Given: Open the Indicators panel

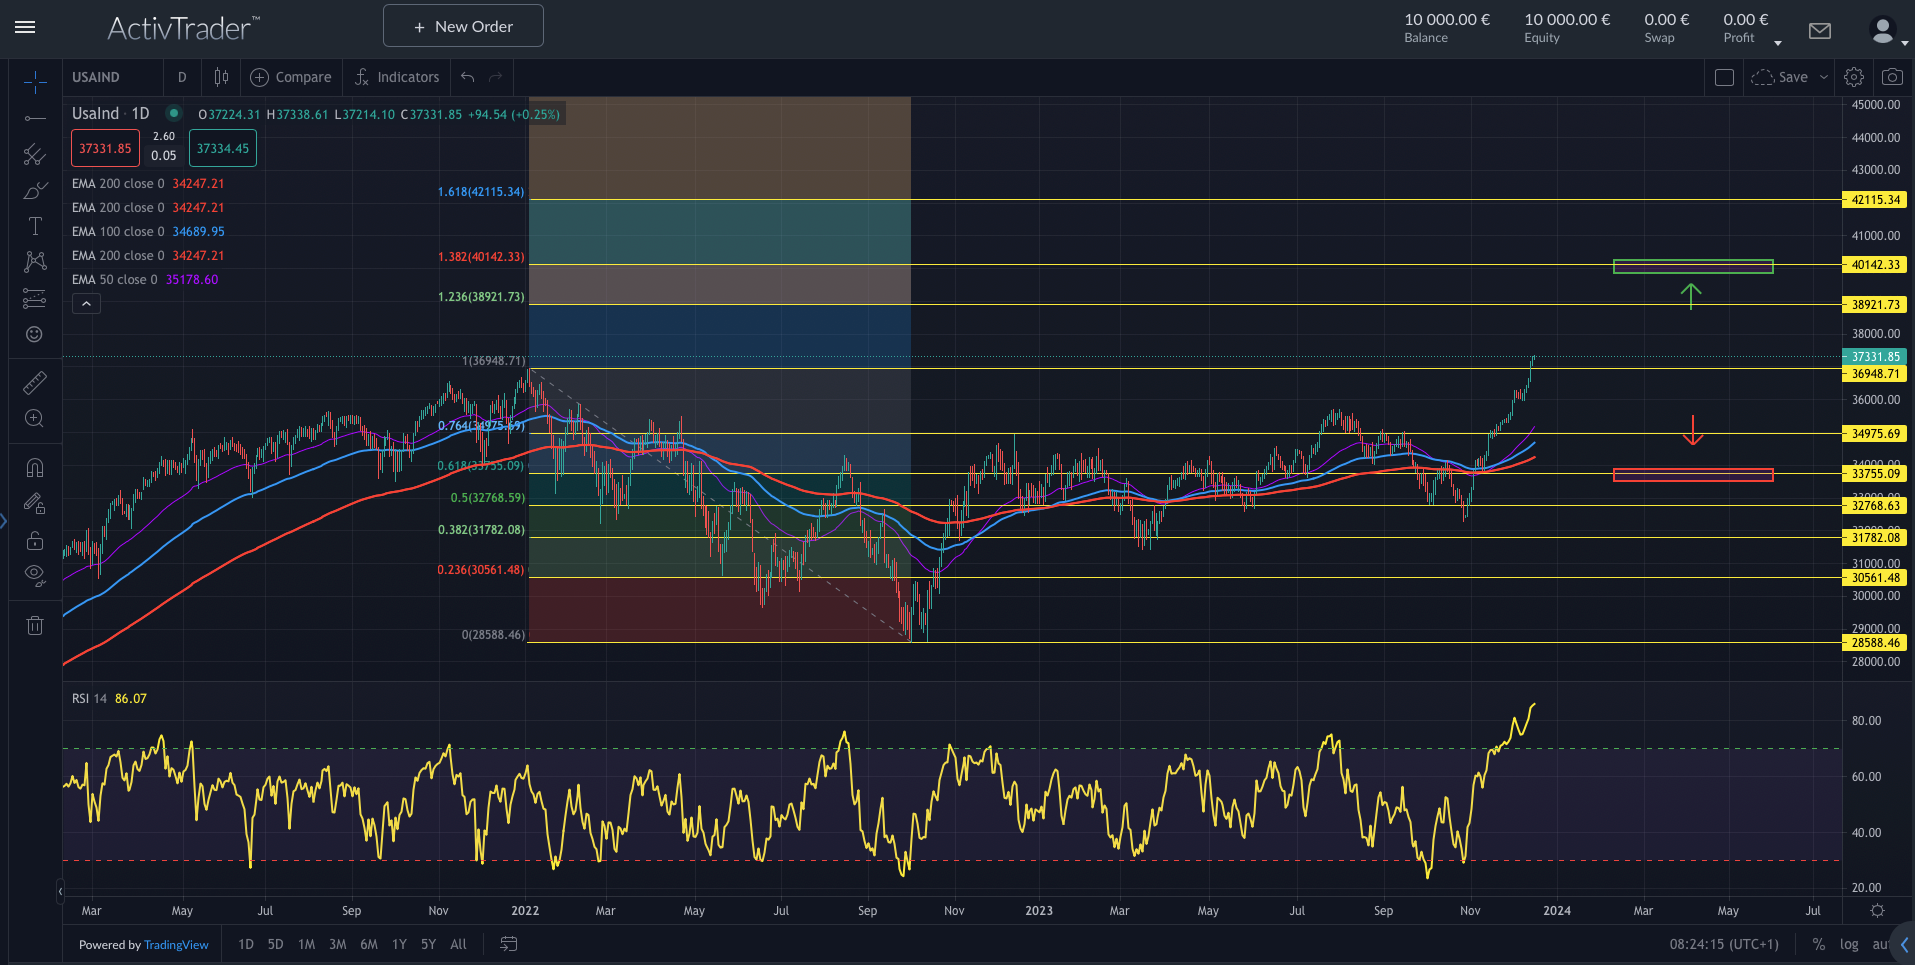Looking at the screenshot, I should (x=397, y=77).
